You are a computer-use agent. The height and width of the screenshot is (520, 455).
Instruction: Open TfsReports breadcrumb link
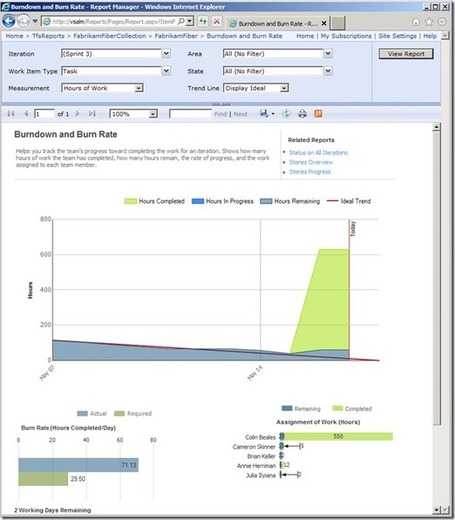48,36
